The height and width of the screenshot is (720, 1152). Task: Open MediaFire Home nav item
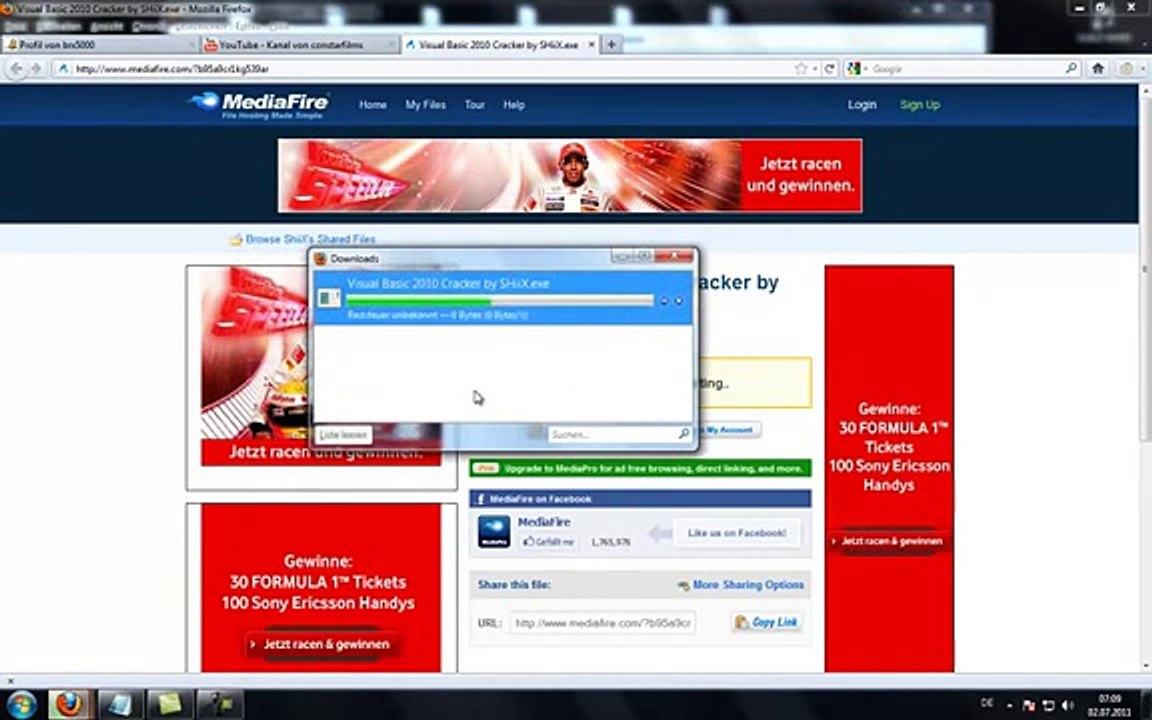372,105
